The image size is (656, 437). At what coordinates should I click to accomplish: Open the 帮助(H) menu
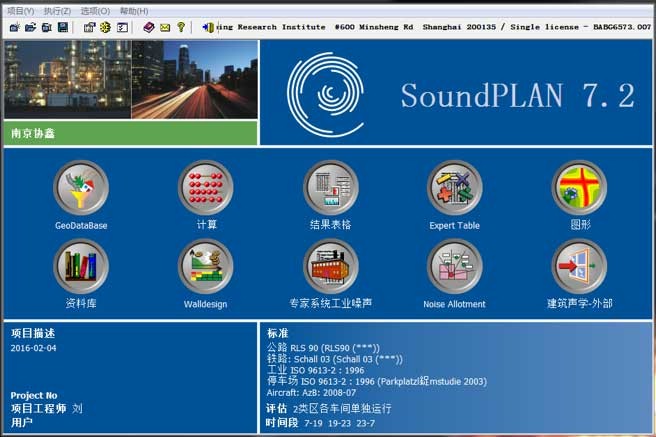134,10
